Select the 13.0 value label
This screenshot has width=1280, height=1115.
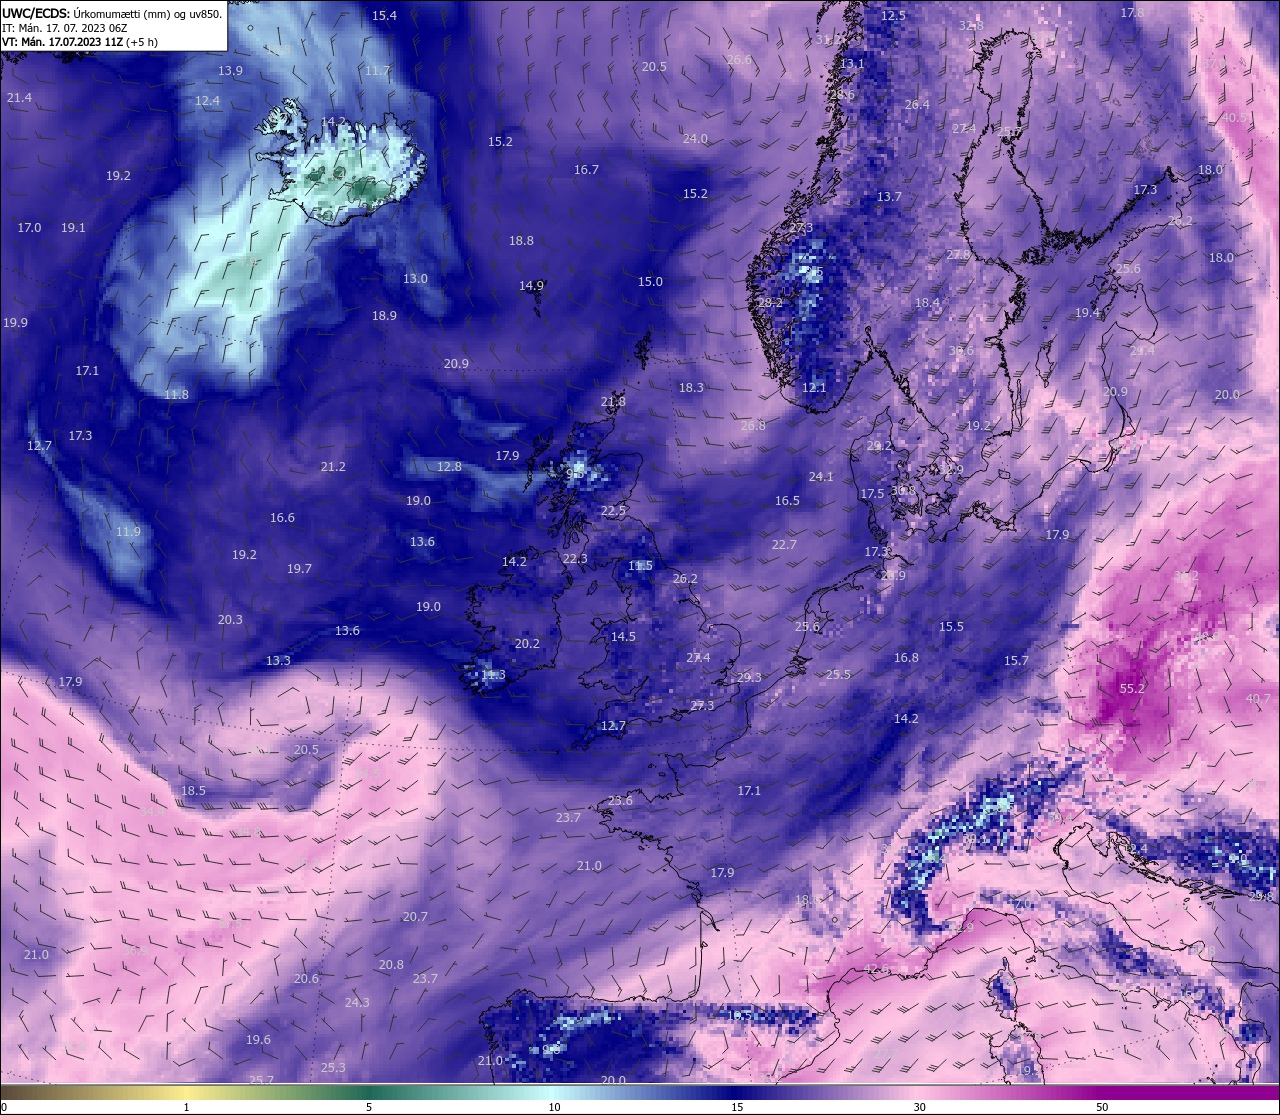tap(415, 279)
